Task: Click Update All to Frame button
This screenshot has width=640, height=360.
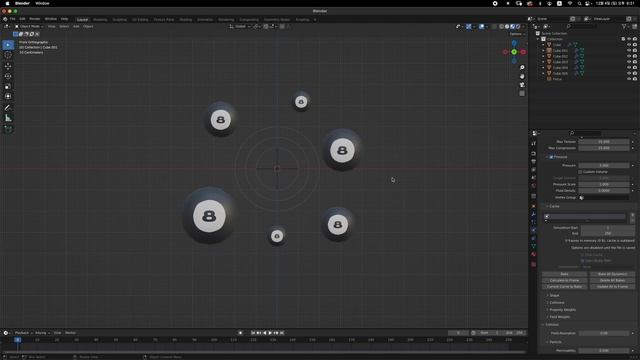Action: (612, 287)
